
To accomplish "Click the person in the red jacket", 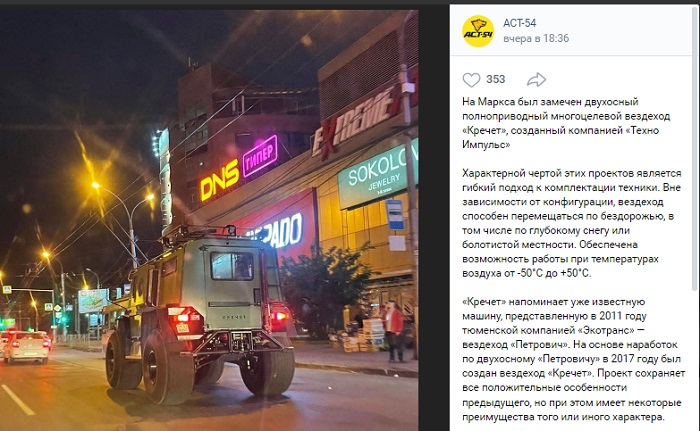I will click(x=394, y=331).
